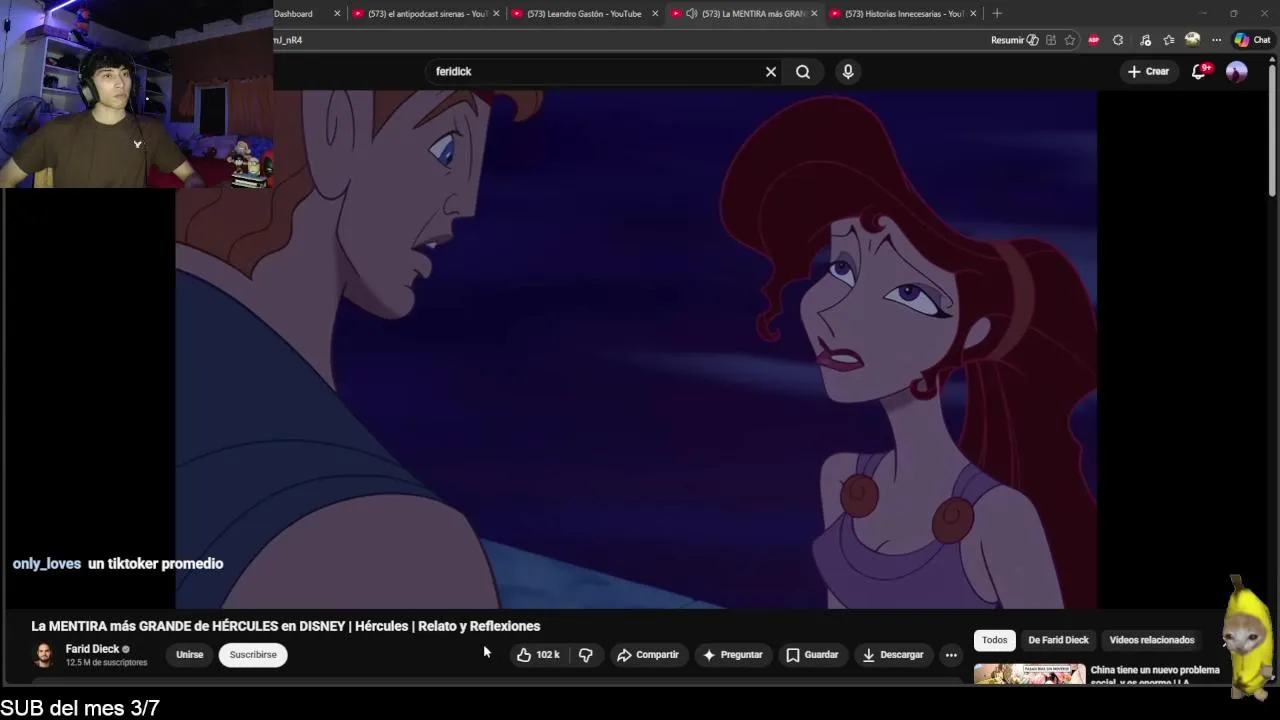Click the Compartir share button
Image resolution: width=1280 pixels, height=720 pixels.
(x=648, y=655)
